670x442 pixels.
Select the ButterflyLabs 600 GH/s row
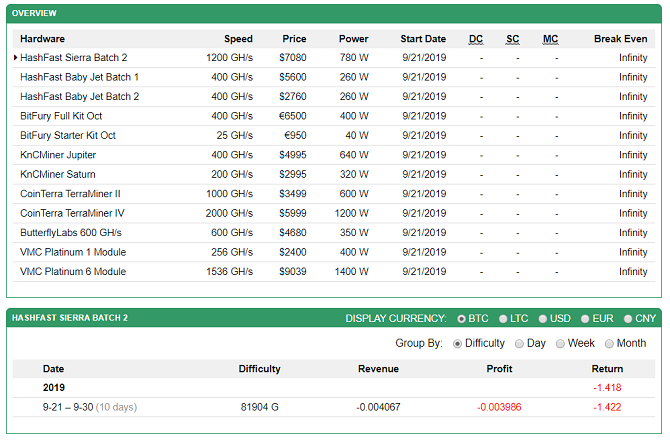tap(334, 233)
